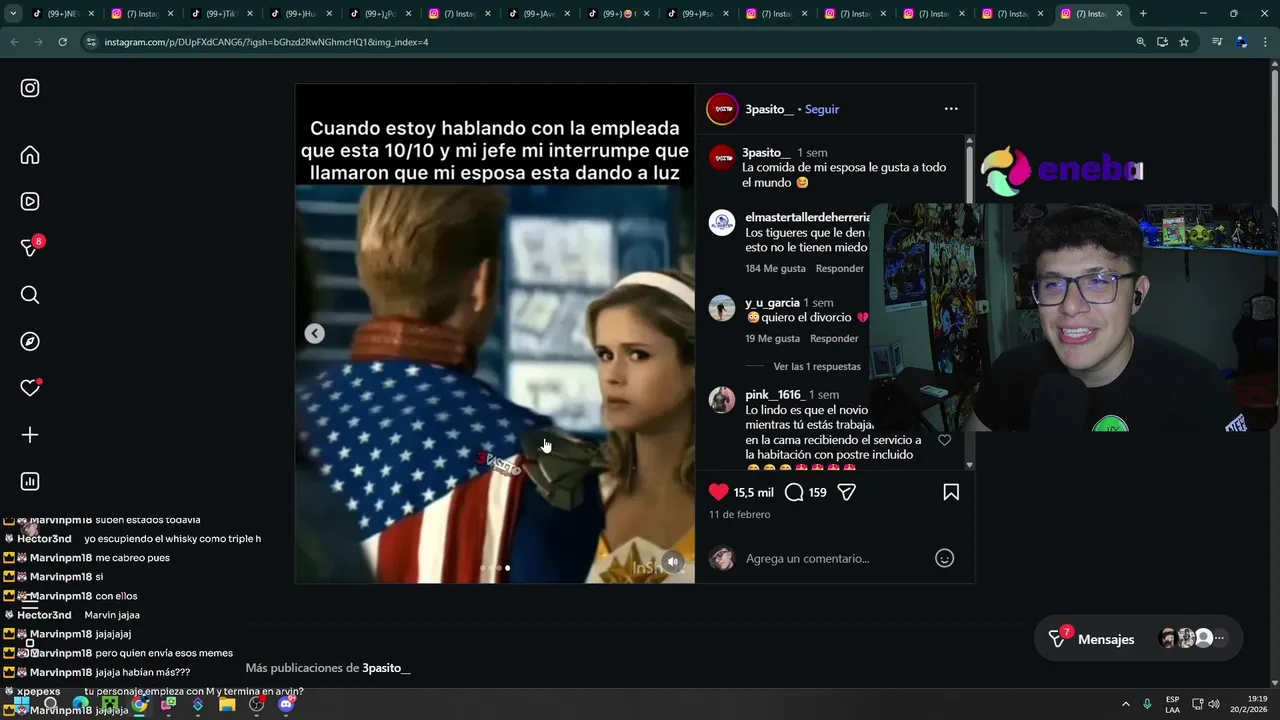The width and height of the screenshot is (1280, 720).
Task: Bookmark this page with star icon
Action: click(1184, 42)
